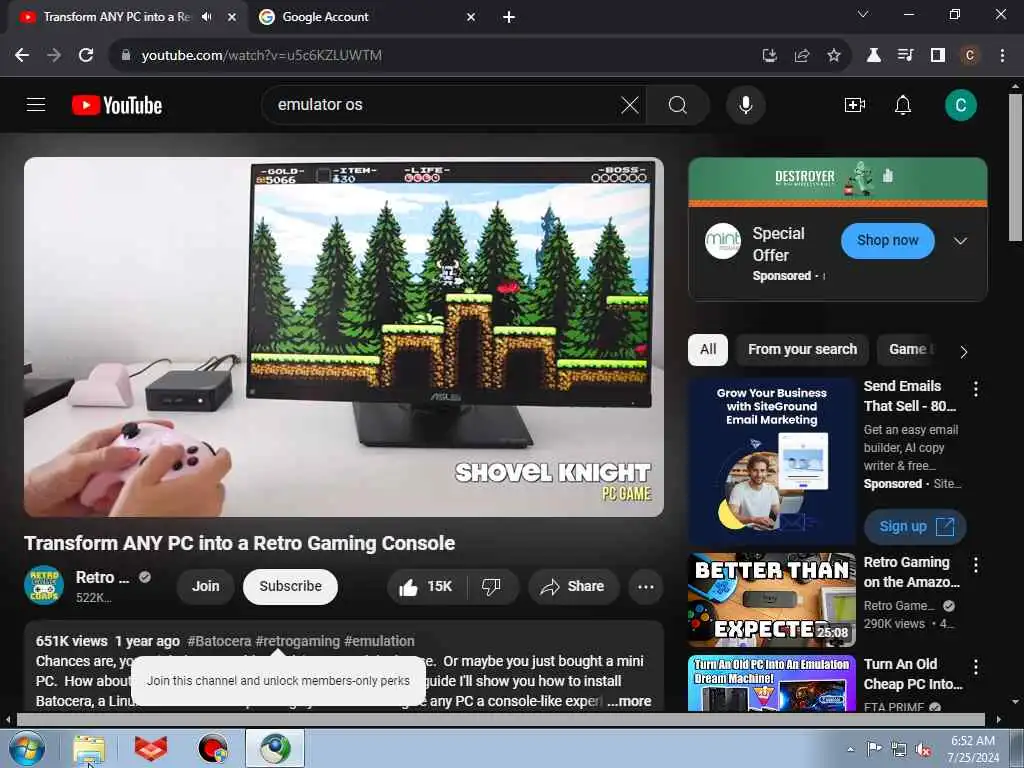Image resolution: width=1024 pixels, height=768 pixels.
Task: Click the Share button
Action: (573, 586)
